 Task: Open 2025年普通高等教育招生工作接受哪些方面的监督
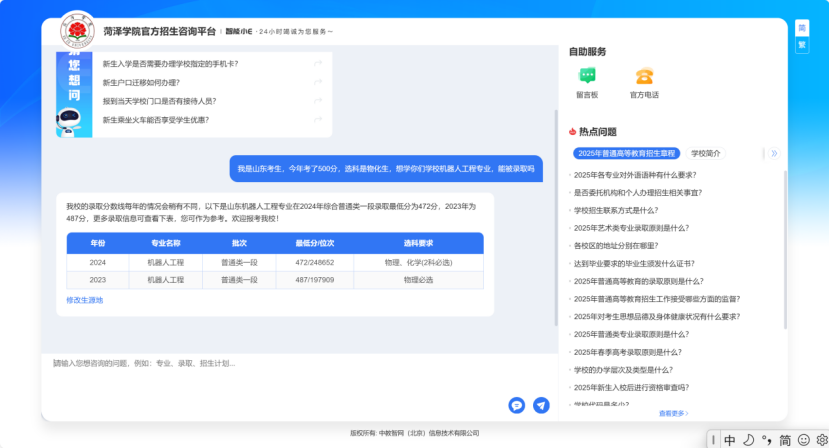[x=657, y=299]
